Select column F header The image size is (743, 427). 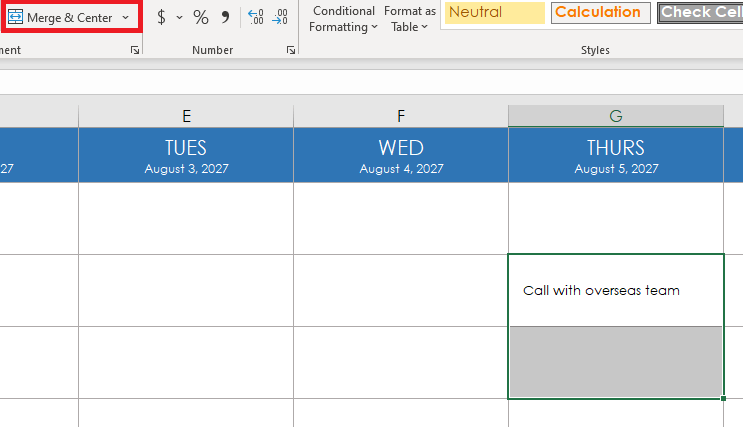coord(401,116)
